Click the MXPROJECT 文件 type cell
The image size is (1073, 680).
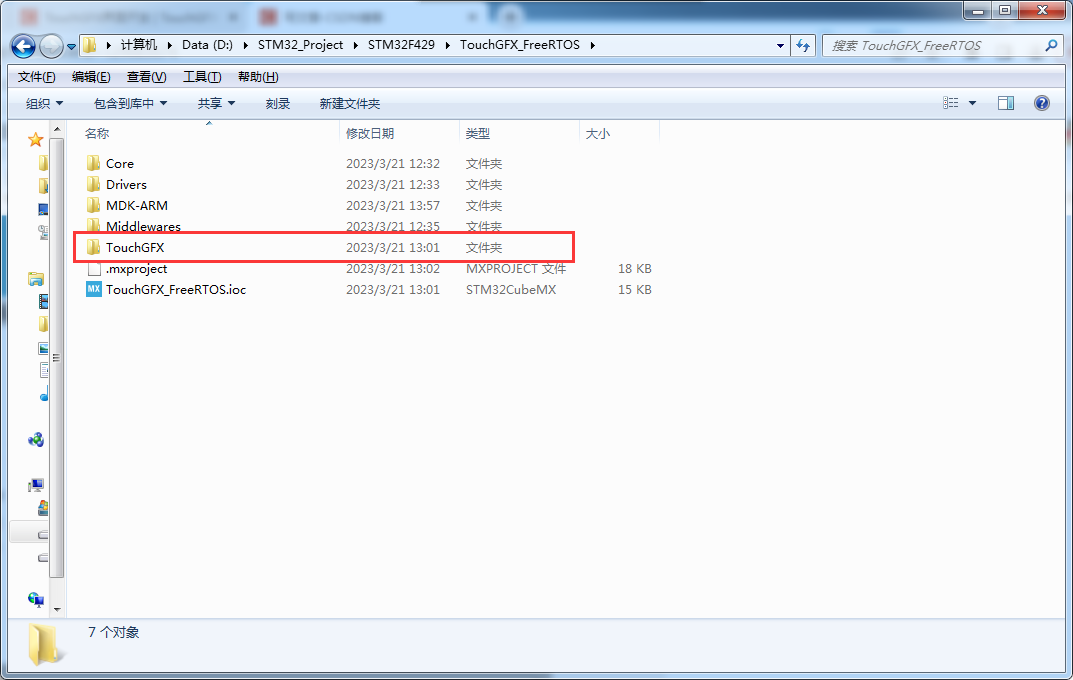coord(516,269)
